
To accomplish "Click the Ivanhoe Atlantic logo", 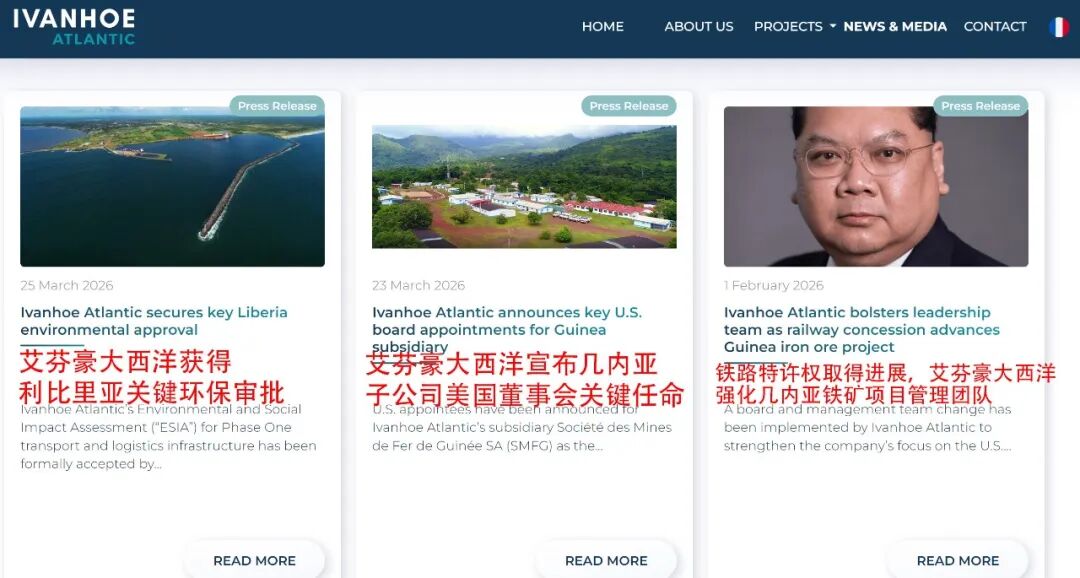I will click(x=74, y=28).
